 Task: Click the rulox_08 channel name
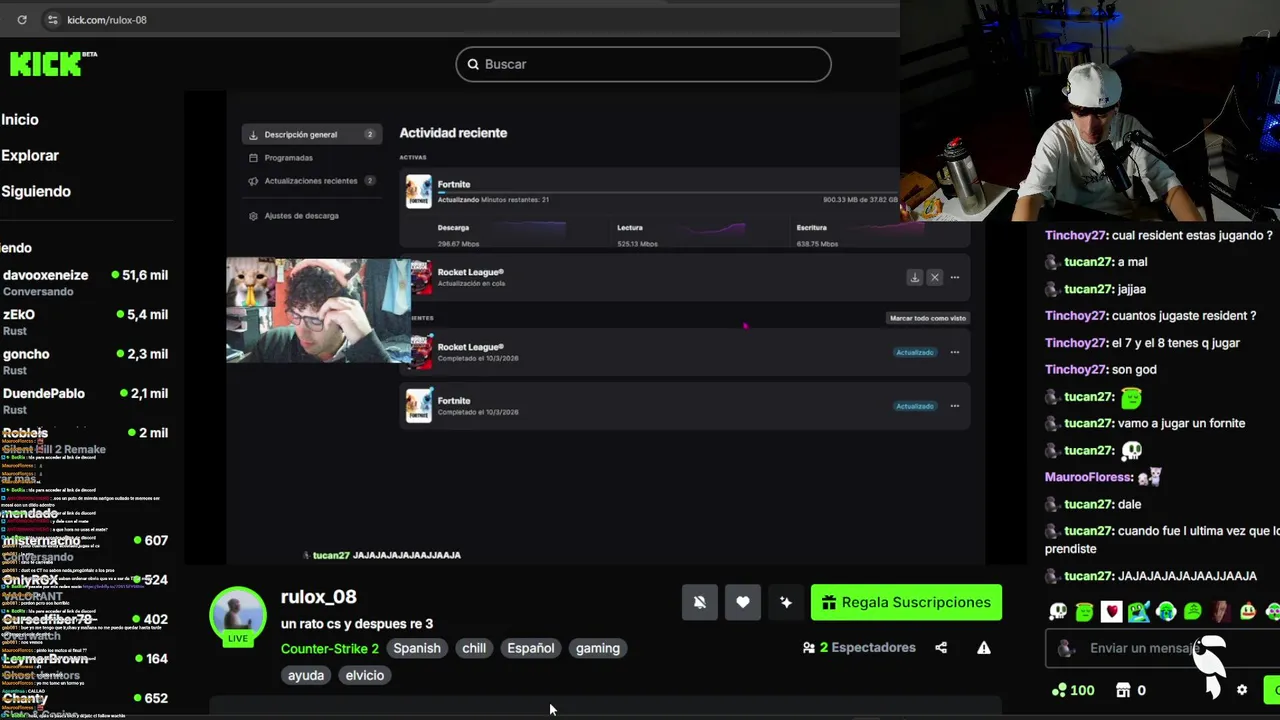(x=319, y=597)
